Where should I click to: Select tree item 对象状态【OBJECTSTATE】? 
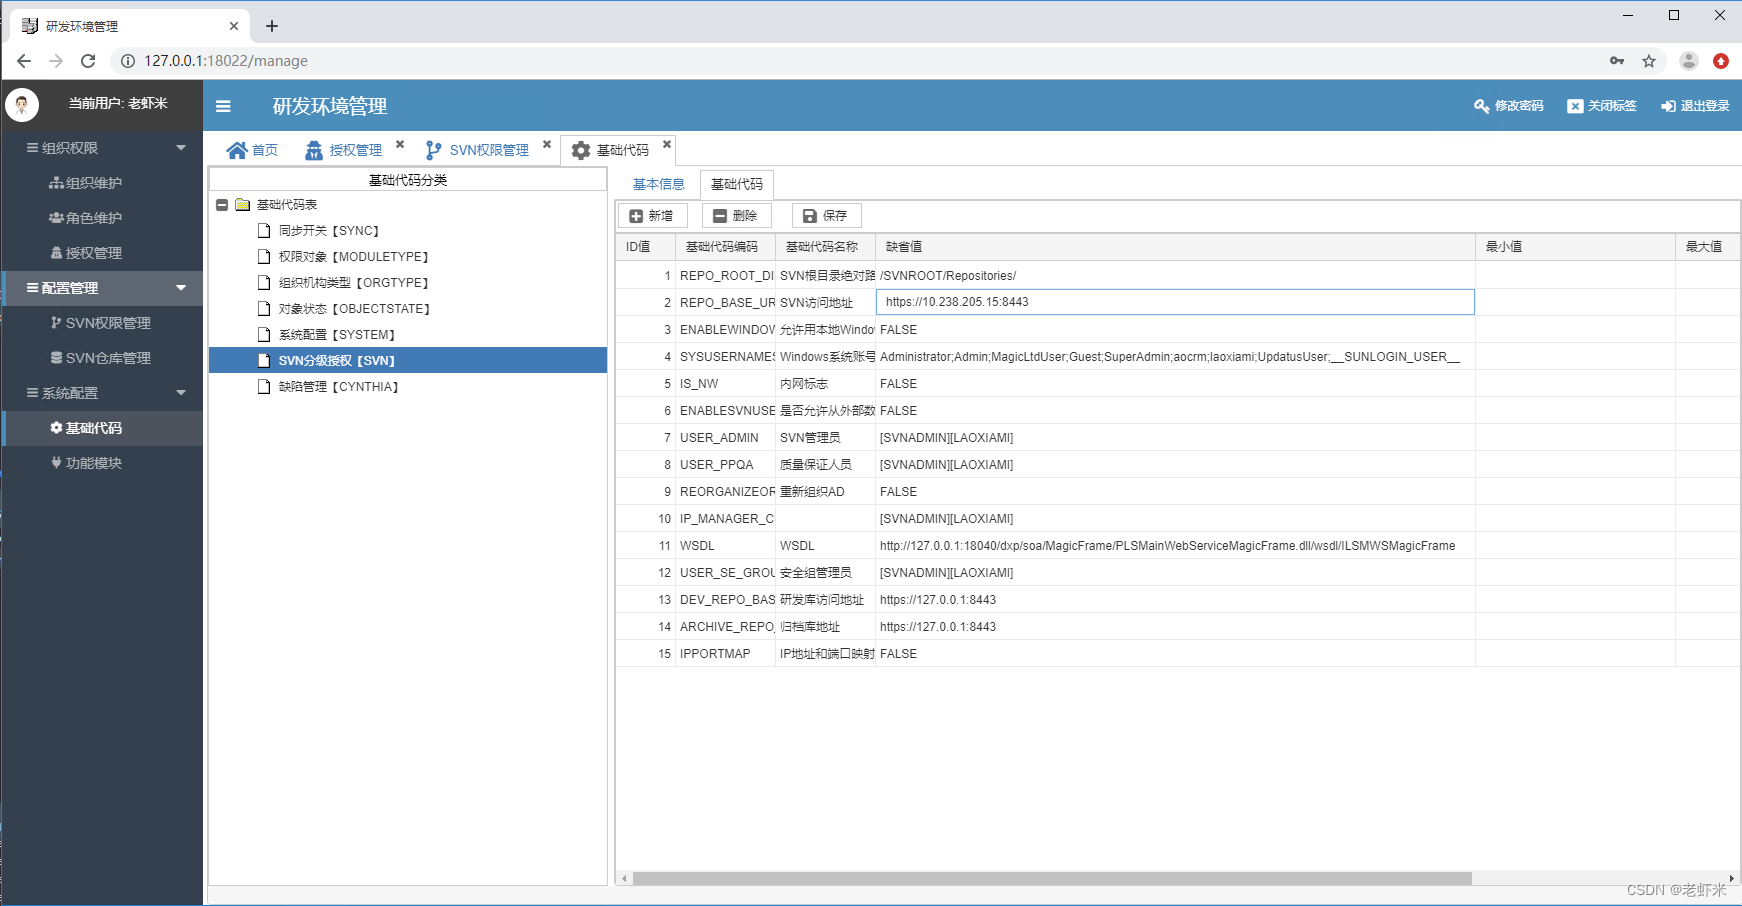pos(355,309)
